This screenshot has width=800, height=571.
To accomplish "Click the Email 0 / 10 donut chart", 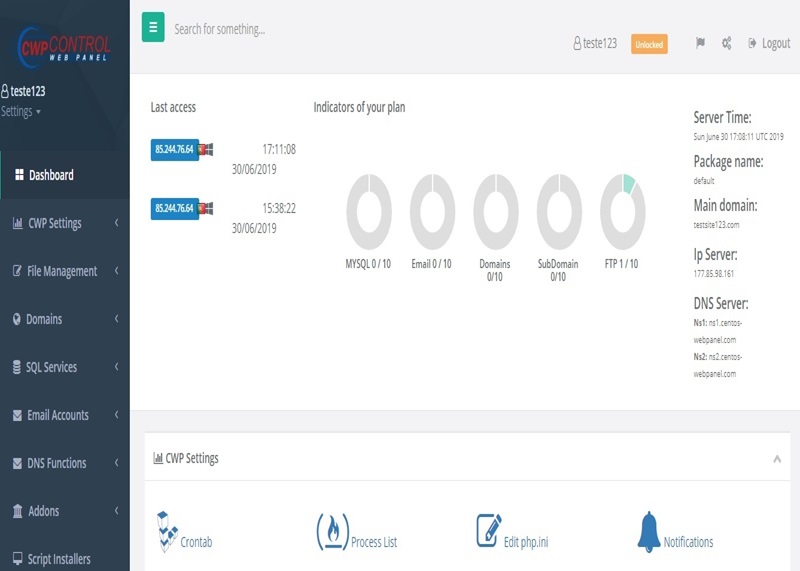I will click(432, 211).
